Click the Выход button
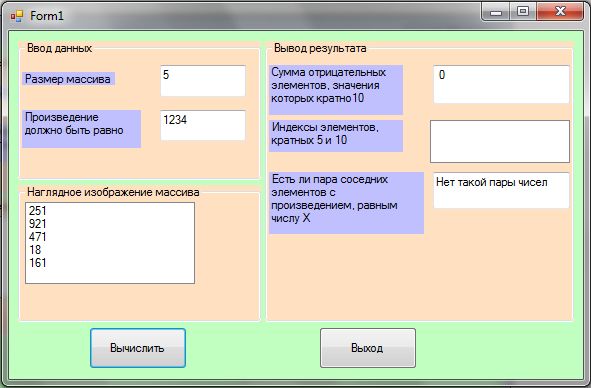This screenshot has width=591, height=388. (x=368, y=348)
